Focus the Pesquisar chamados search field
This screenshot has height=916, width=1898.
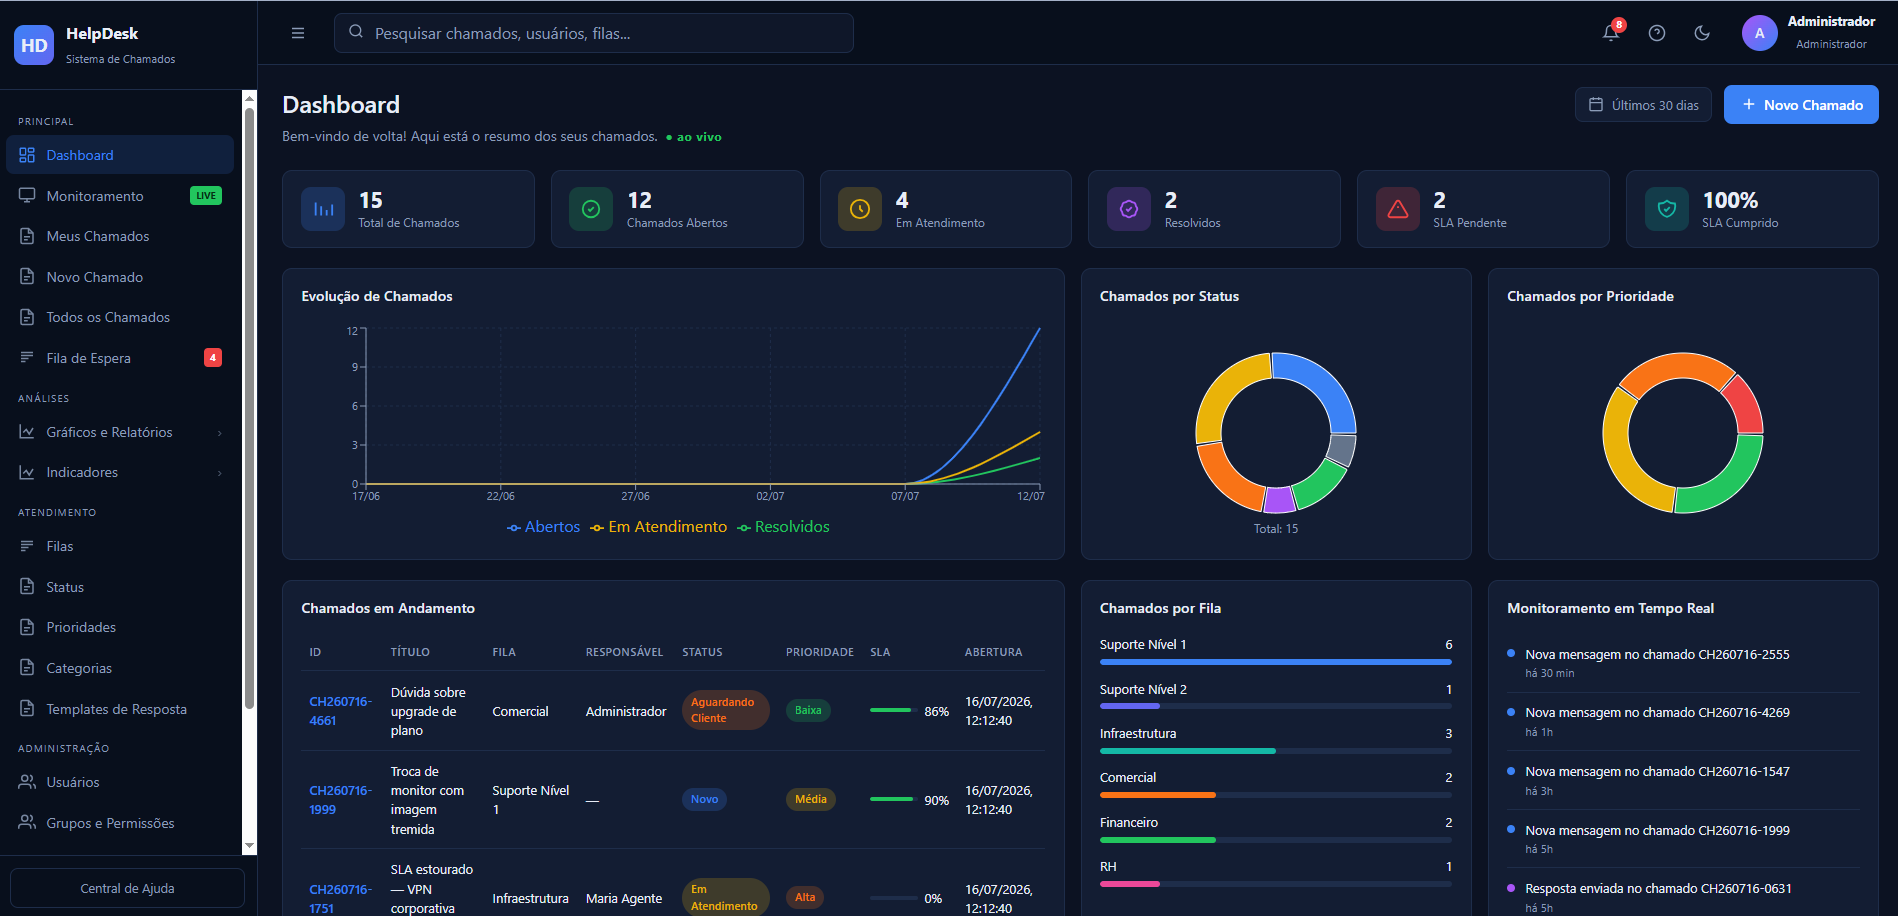click(x=594, y=33)
